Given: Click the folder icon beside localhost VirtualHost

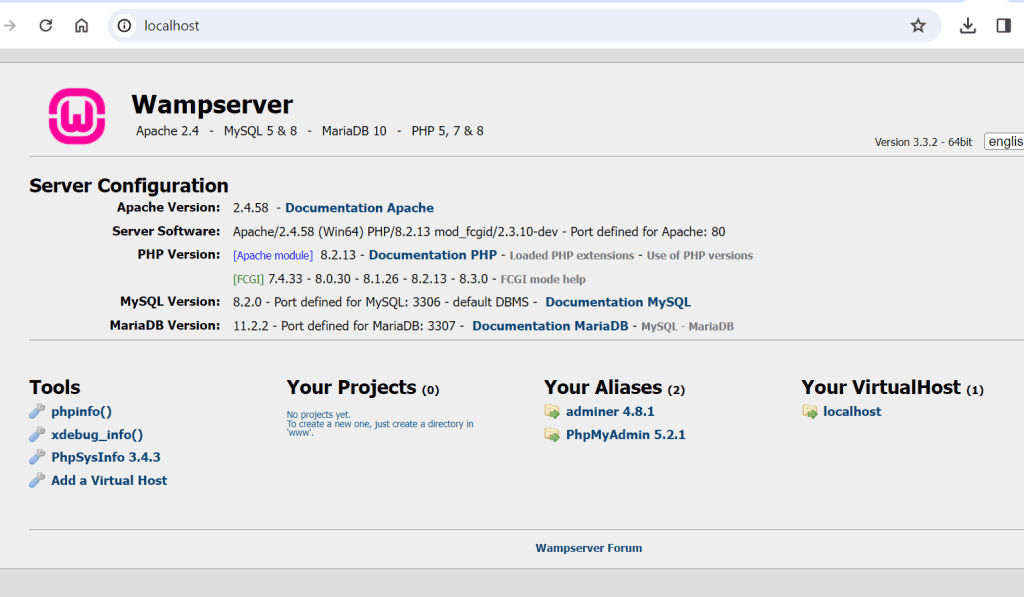Looking at the screenshot, I should [810, 411].
